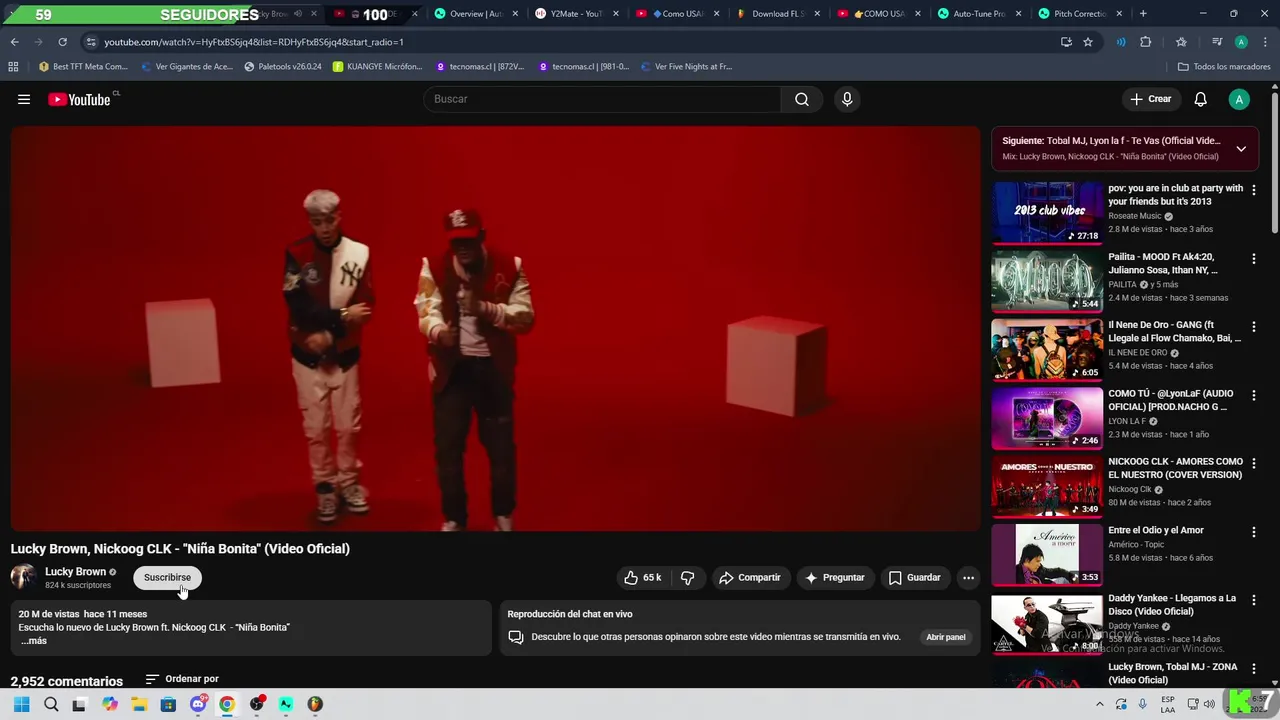
Task: Go to YouTube home via logo
Action: coord(79,99)
